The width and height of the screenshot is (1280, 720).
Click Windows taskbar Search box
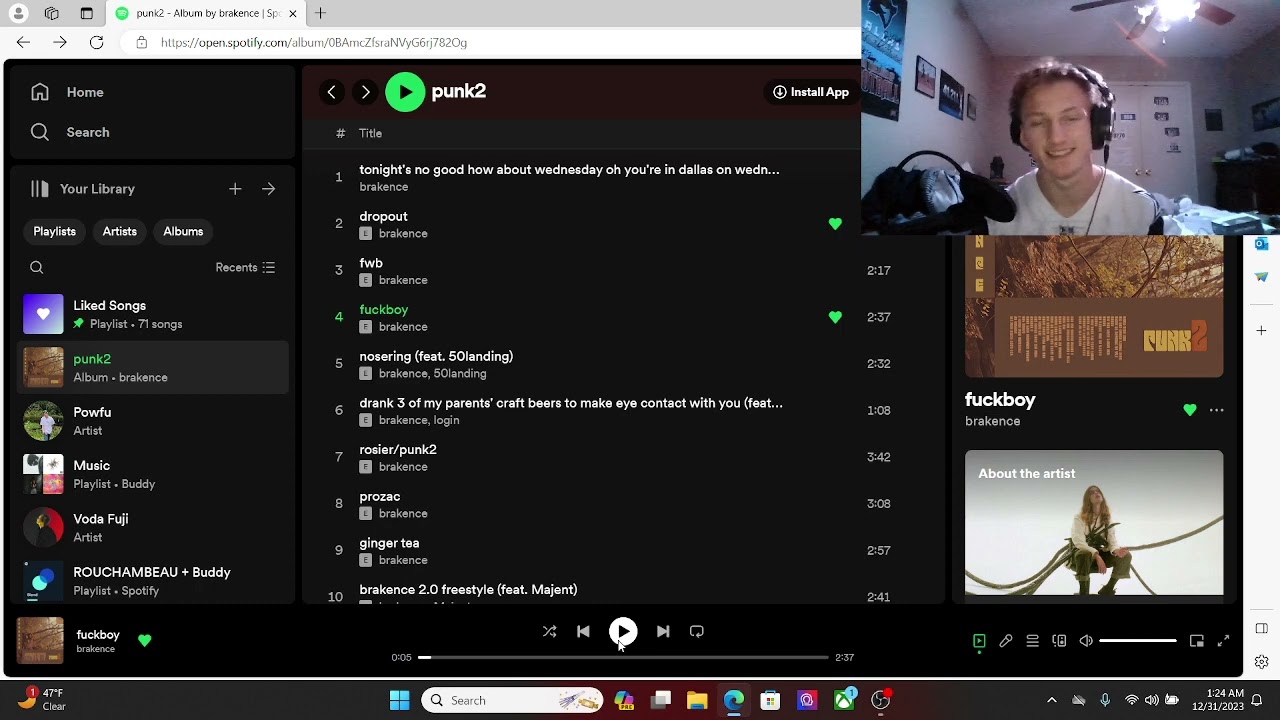[512, 700]
